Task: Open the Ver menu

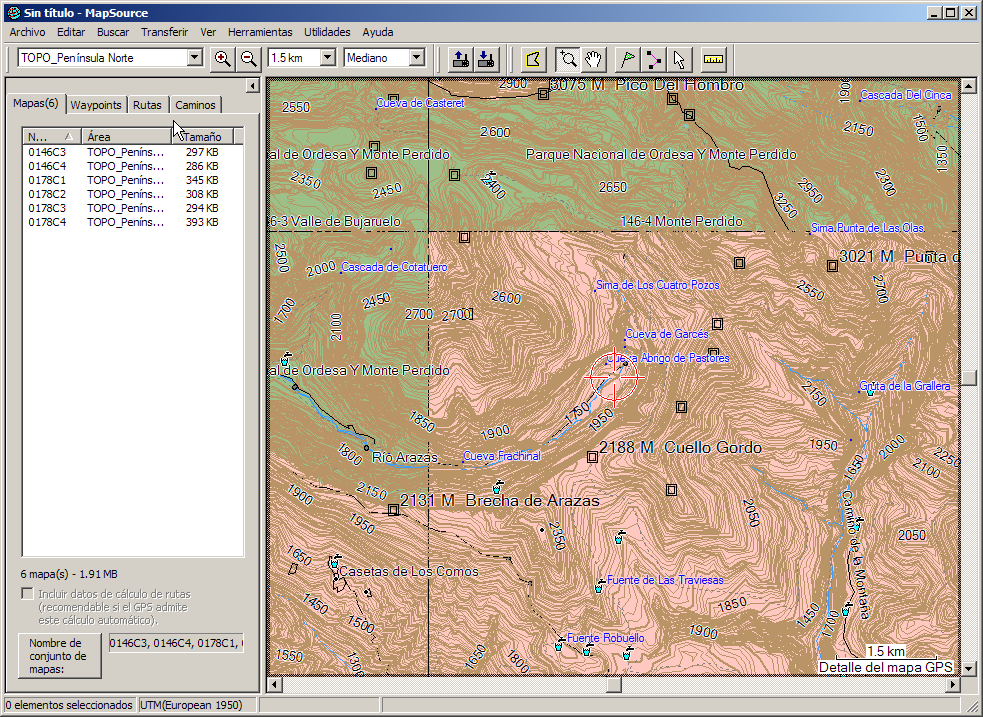Action: (x=208, y=32)
